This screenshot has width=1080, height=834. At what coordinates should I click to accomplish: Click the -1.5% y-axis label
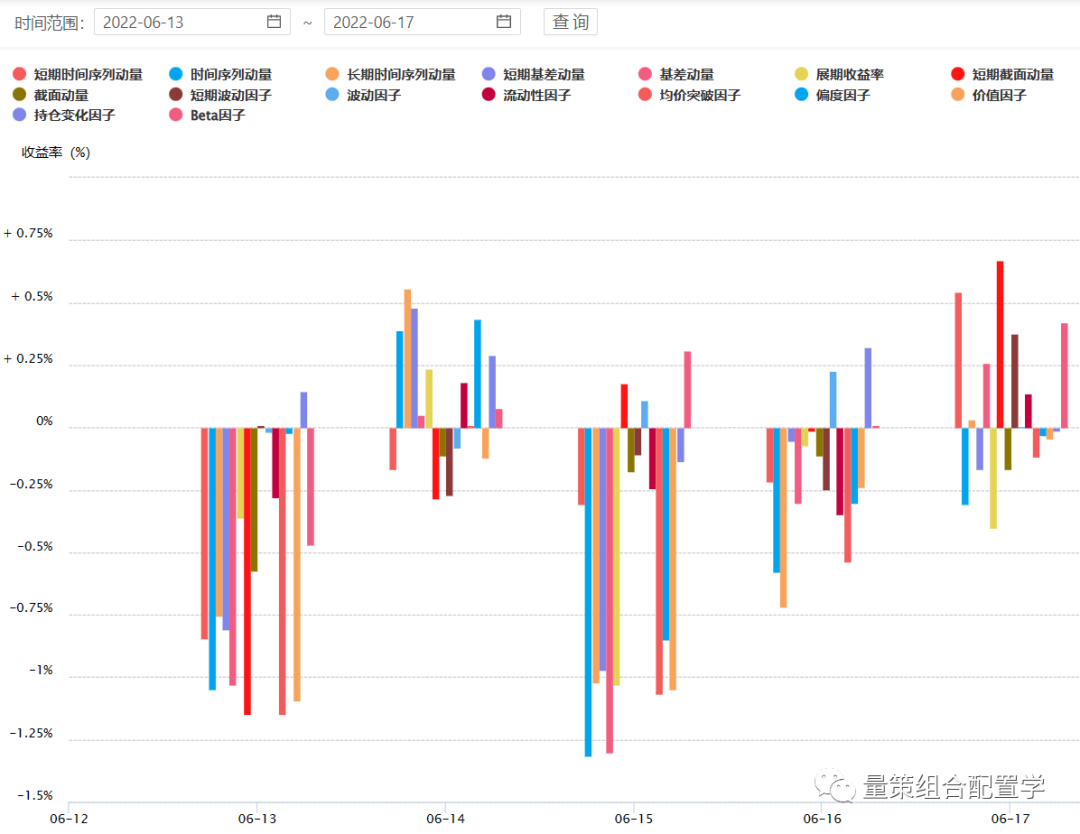point(35,795)
